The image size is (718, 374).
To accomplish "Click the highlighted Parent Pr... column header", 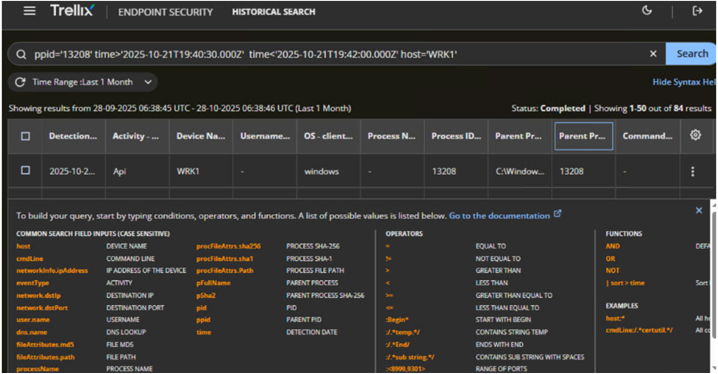I will [x=583, y=136].
